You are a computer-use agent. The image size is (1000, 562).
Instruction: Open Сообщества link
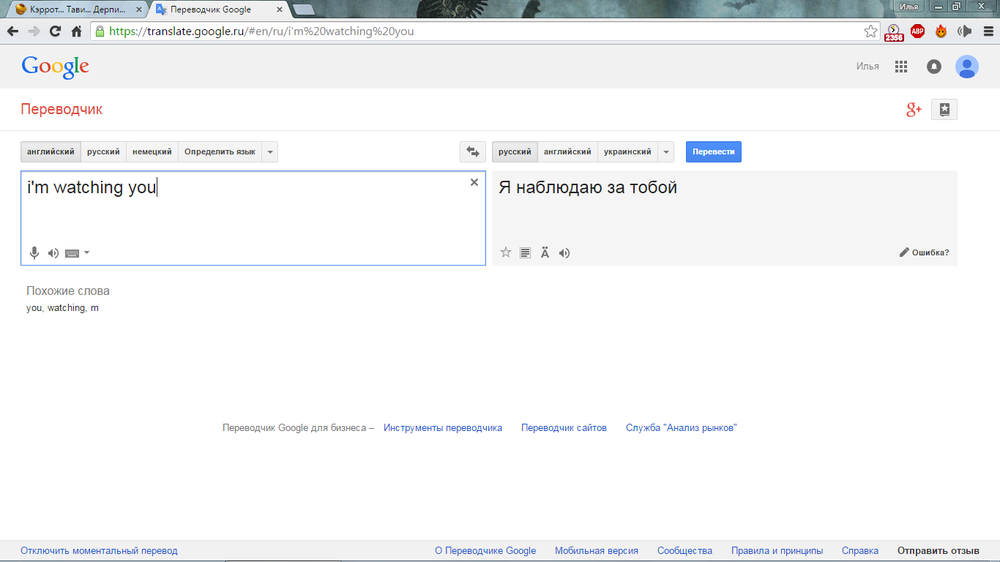point(685,551)
